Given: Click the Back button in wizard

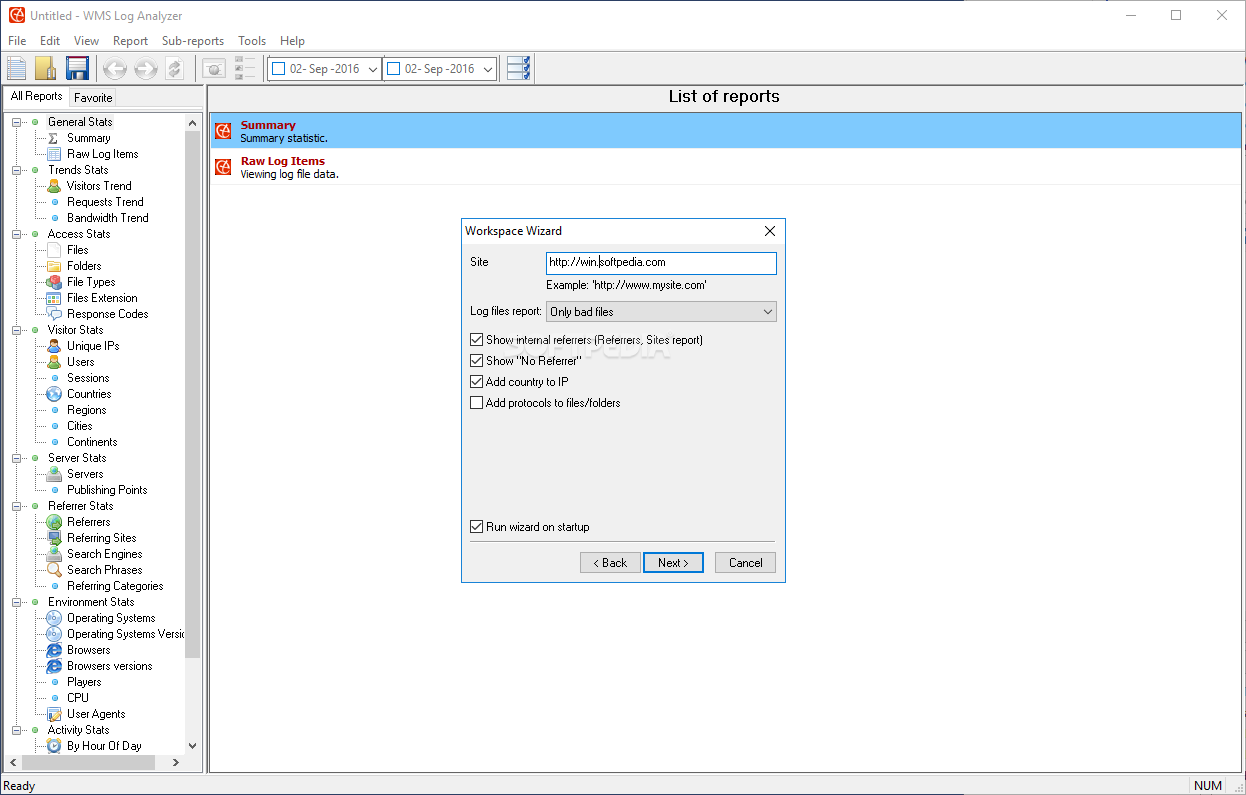Looking at the screenshot, I should pyautogui.click(x=610, y=563).
